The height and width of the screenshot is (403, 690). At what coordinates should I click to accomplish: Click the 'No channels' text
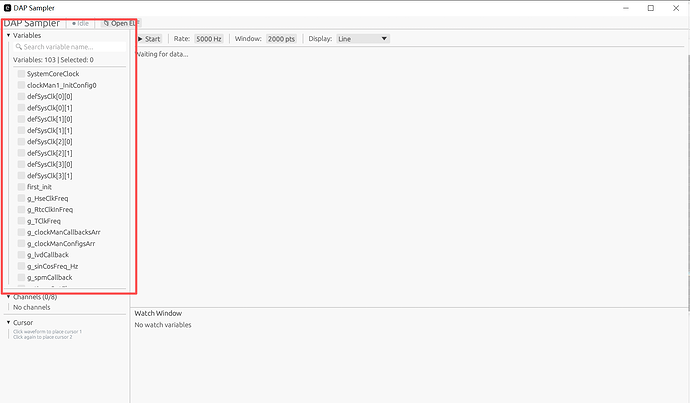(x=32, y=307)
